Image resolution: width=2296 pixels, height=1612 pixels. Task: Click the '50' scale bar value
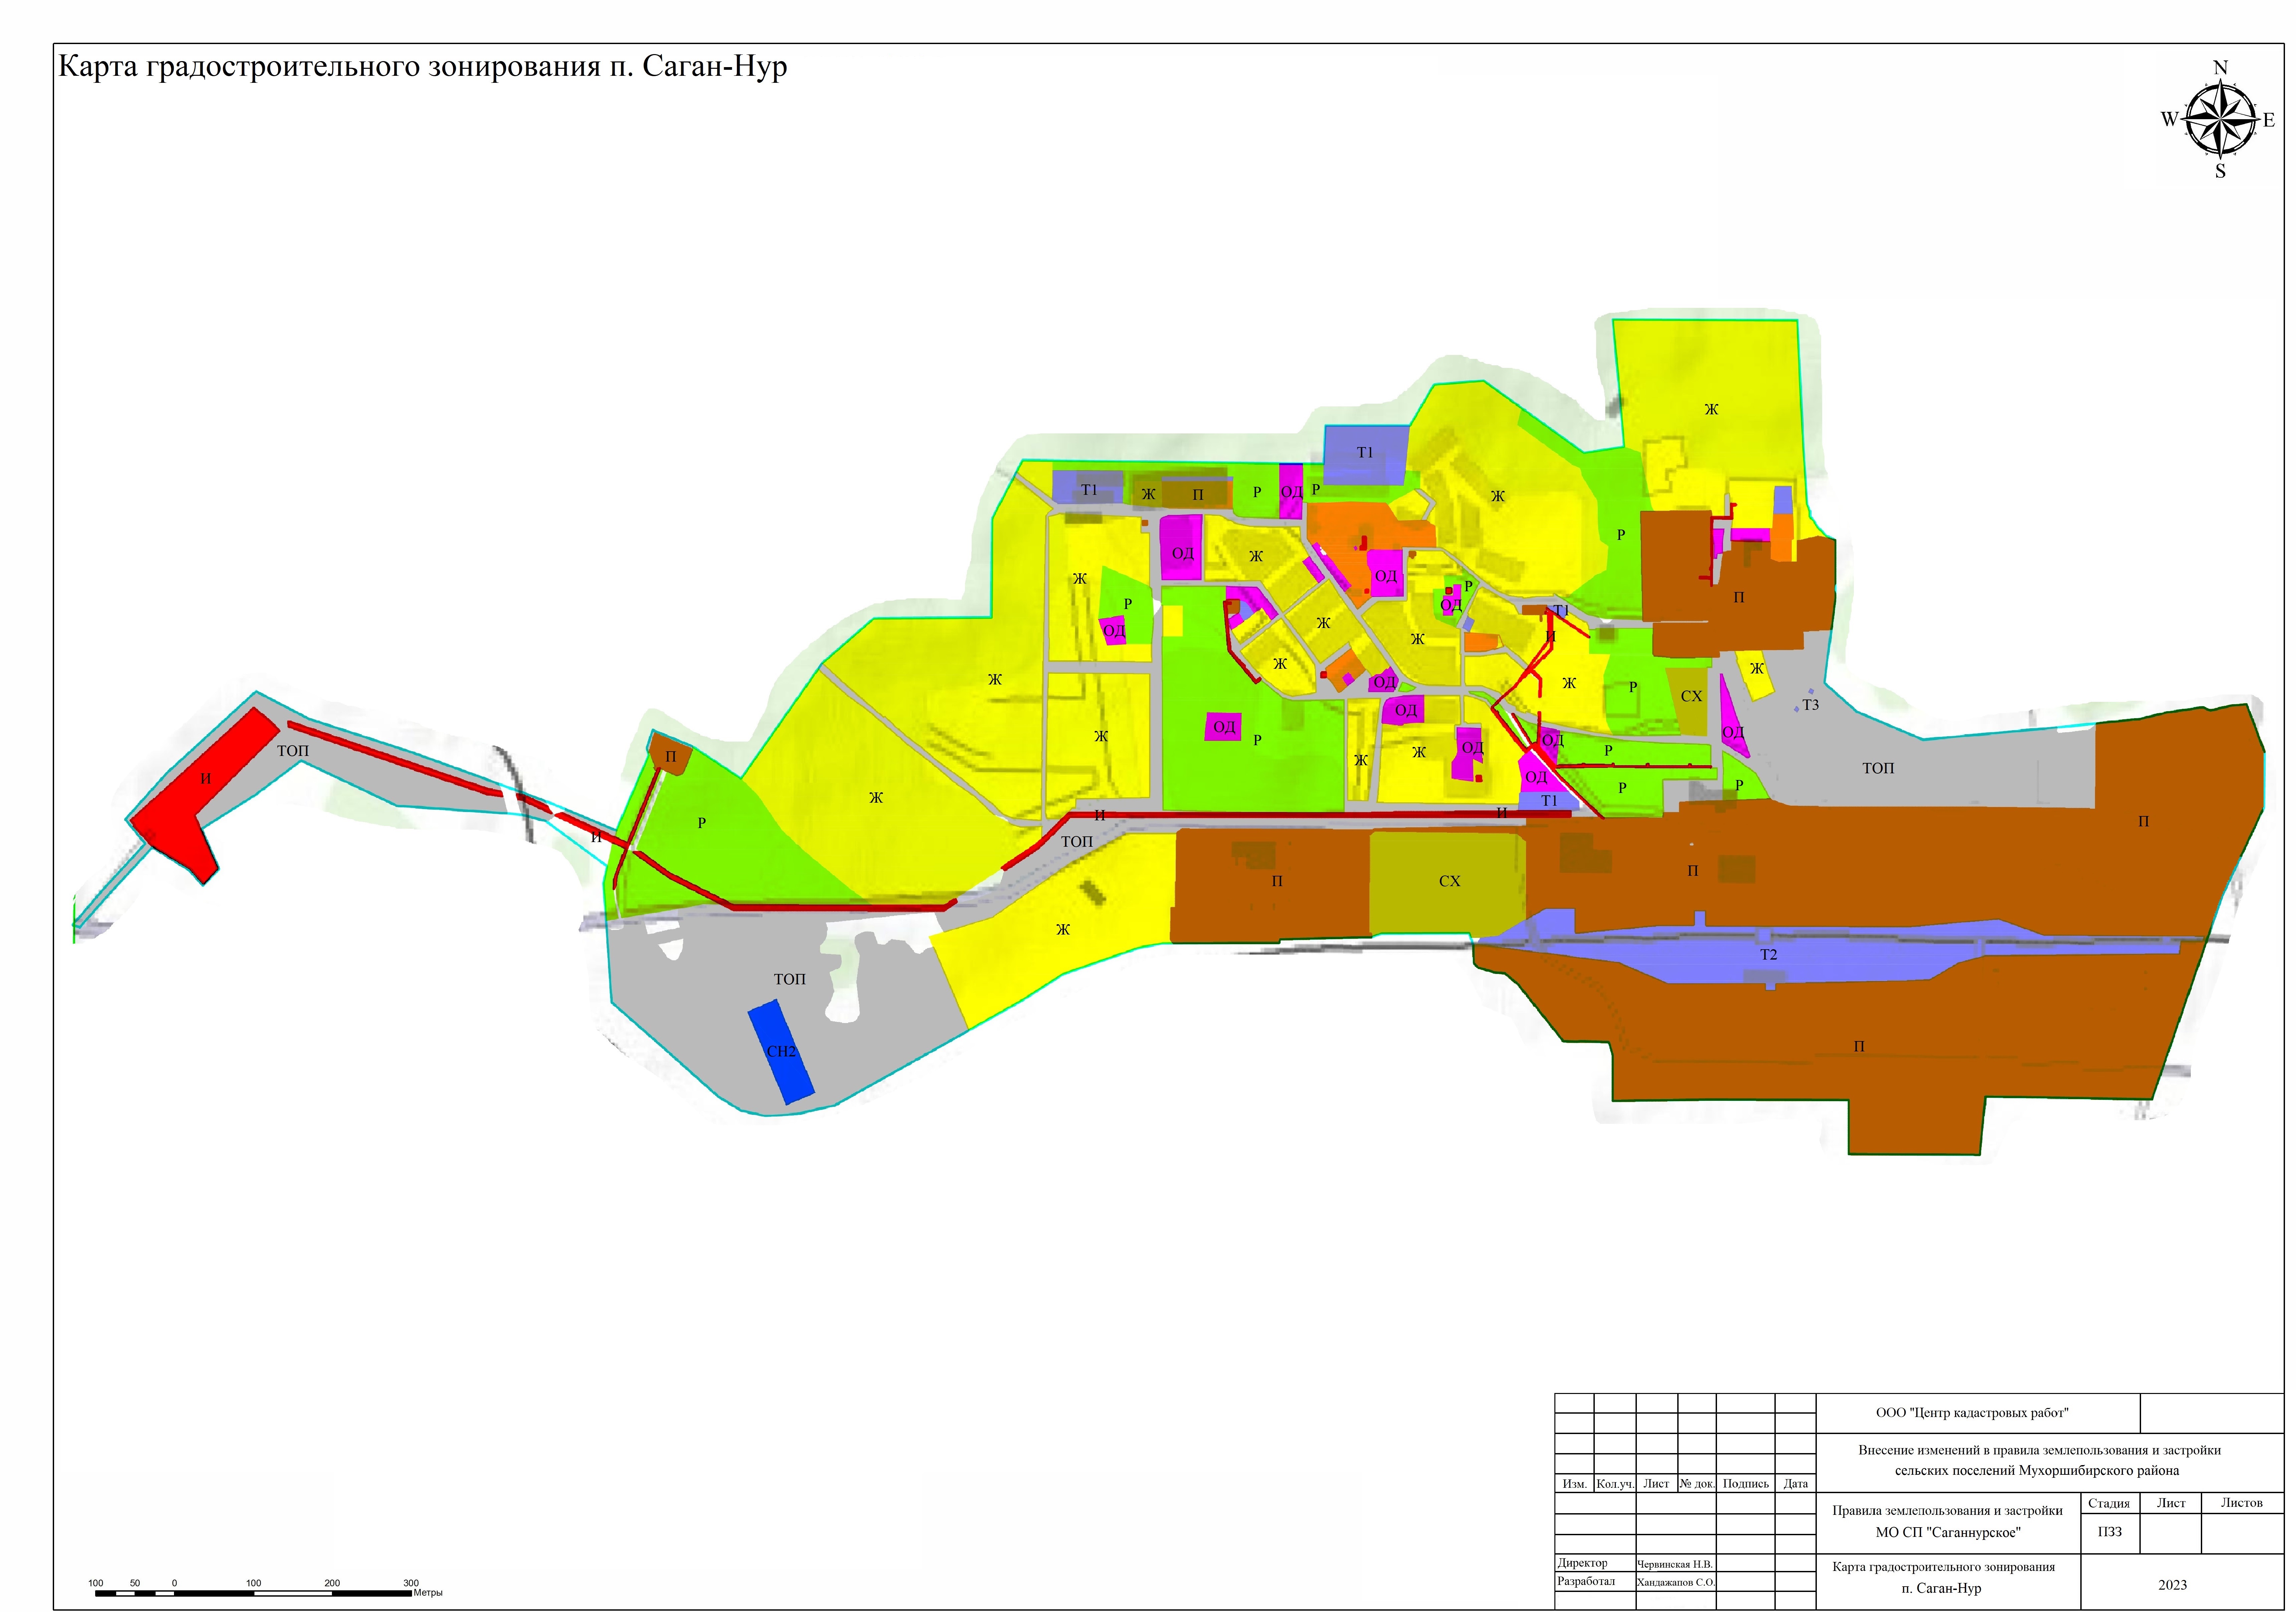point(135,1583)
